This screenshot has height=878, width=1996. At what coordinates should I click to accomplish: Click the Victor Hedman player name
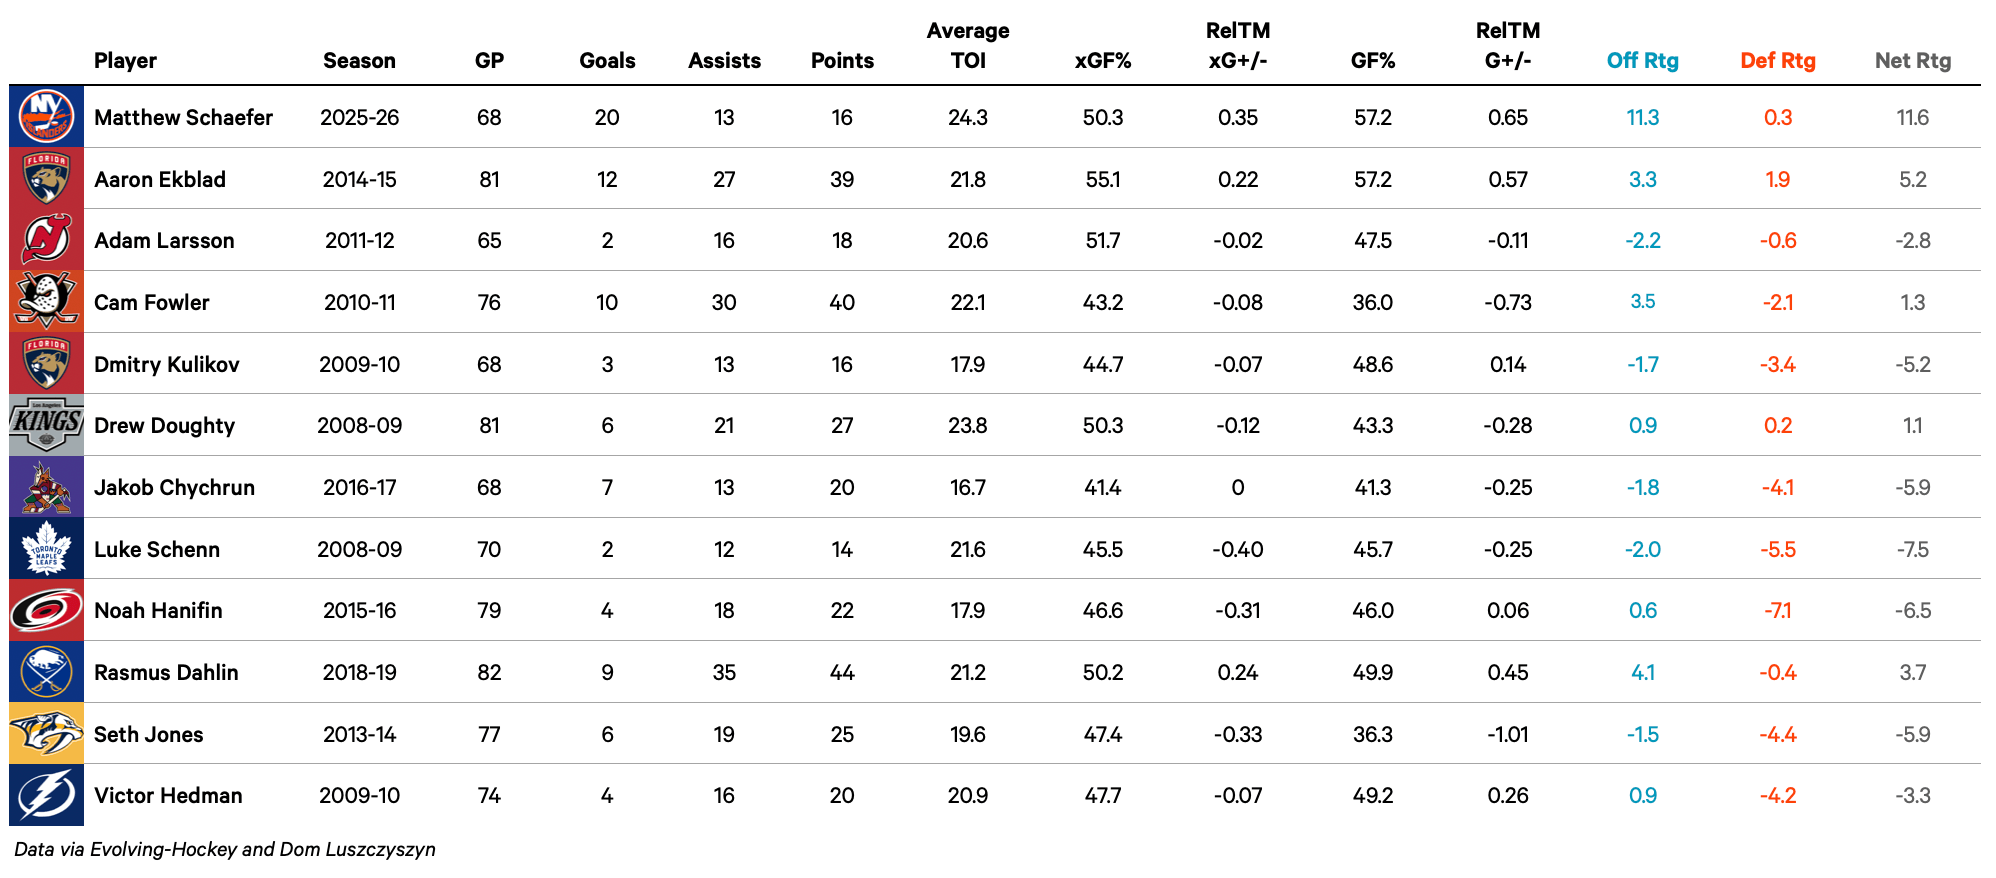click(168, 796)
